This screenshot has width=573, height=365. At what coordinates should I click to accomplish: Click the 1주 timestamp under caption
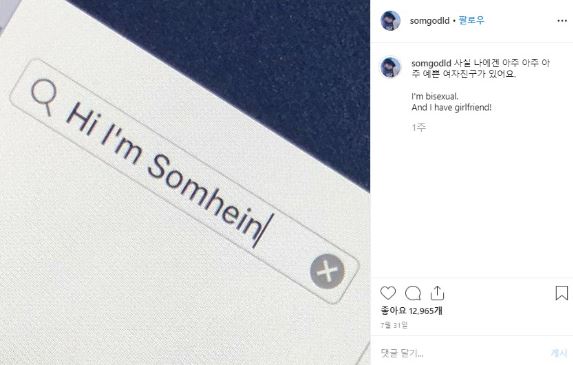click(x=419, y=127)
